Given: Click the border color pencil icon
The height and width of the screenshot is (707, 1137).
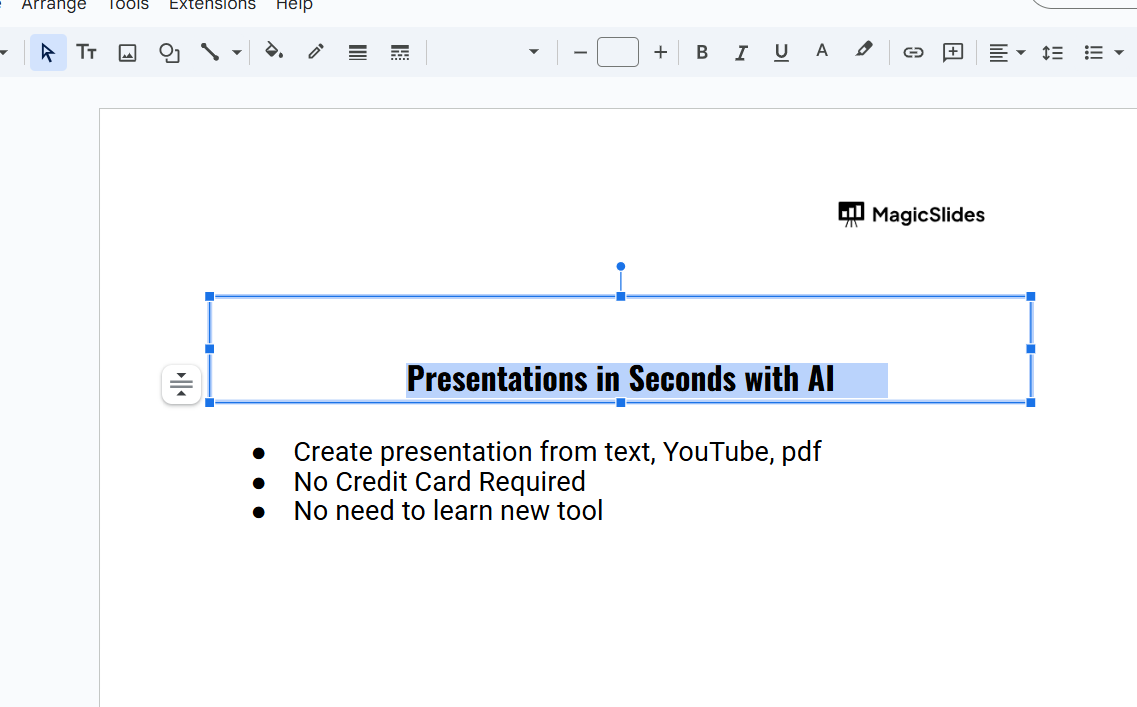Looking at the screenshot, I should [316, 53].
